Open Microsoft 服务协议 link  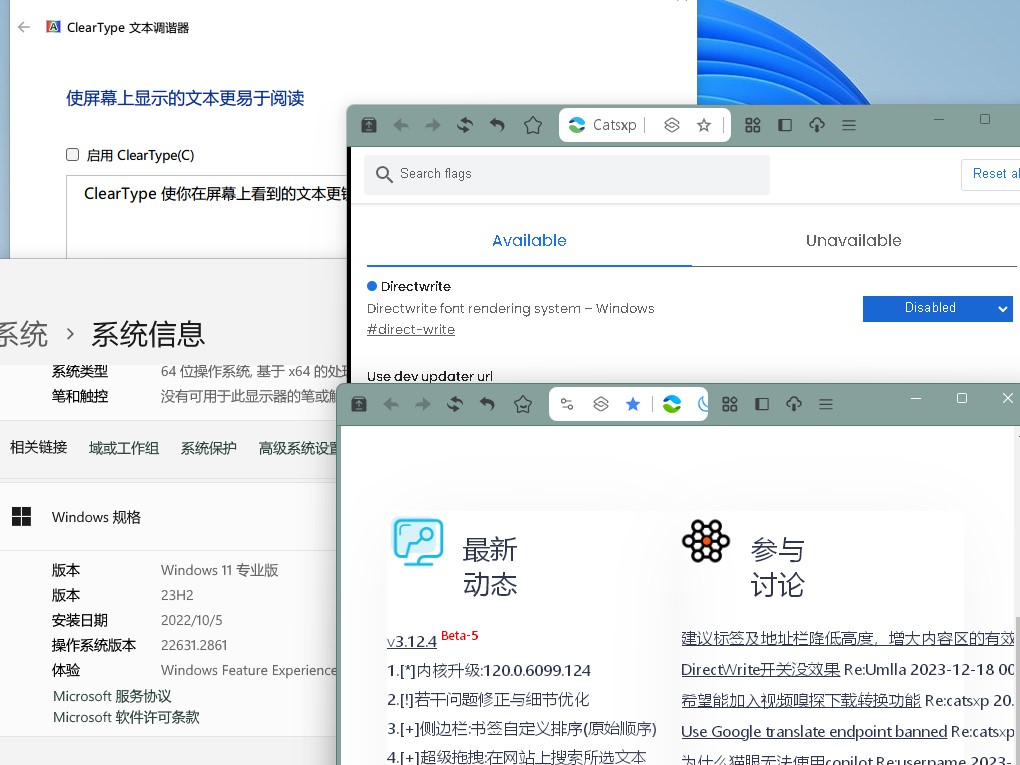(x=112, y=696)
